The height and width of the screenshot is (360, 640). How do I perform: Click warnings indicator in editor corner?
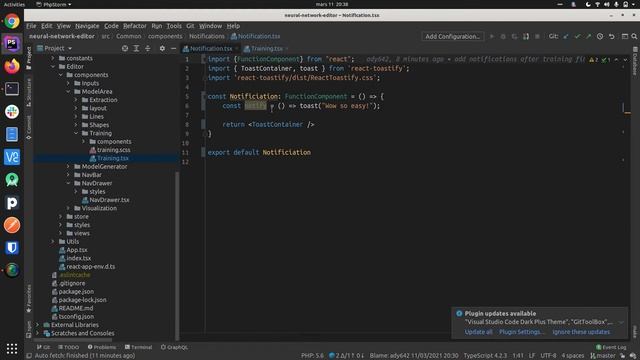coord(594,60)
